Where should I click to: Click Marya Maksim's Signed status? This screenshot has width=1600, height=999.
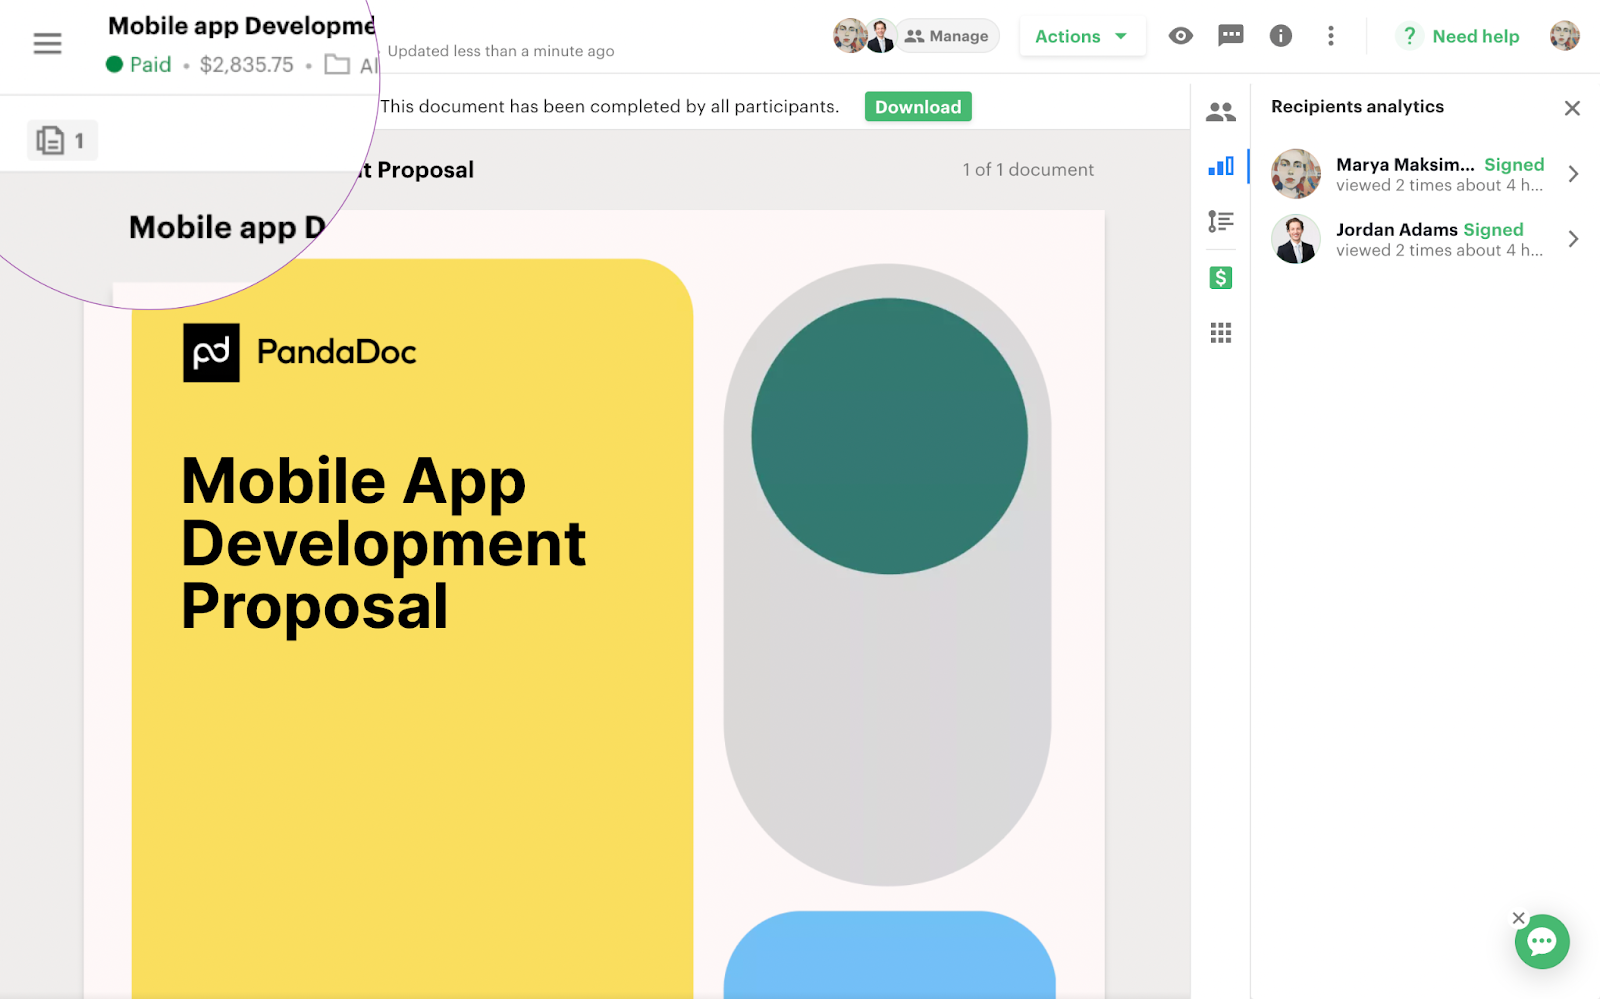click(x=1514, y=165)
